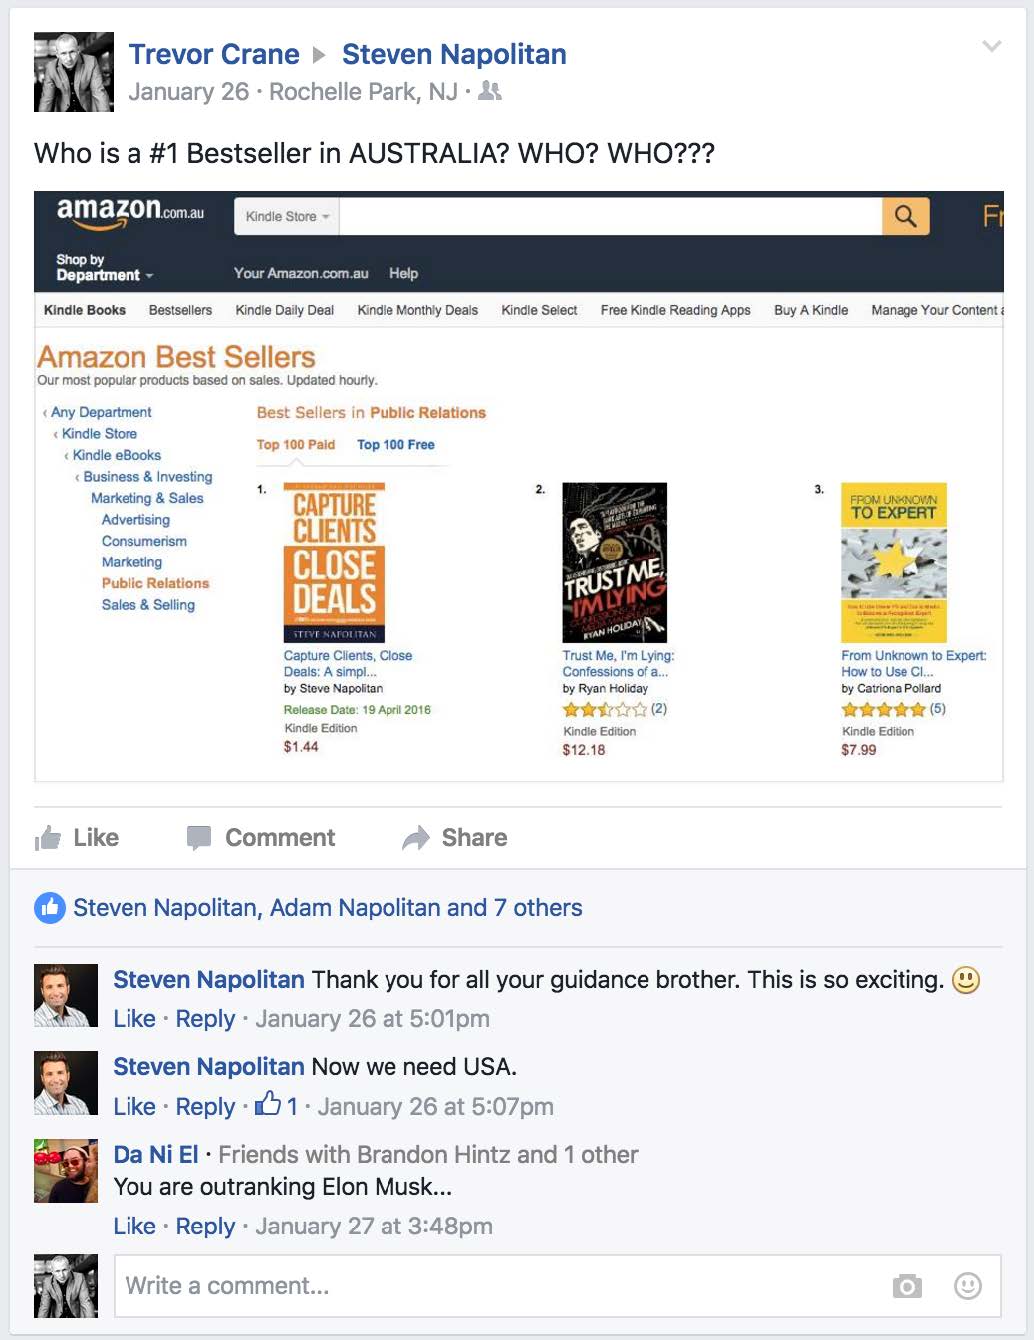Click the Share arrow icon
The height and width of the screenshot is (1340, 1034).
coord(416,838)
